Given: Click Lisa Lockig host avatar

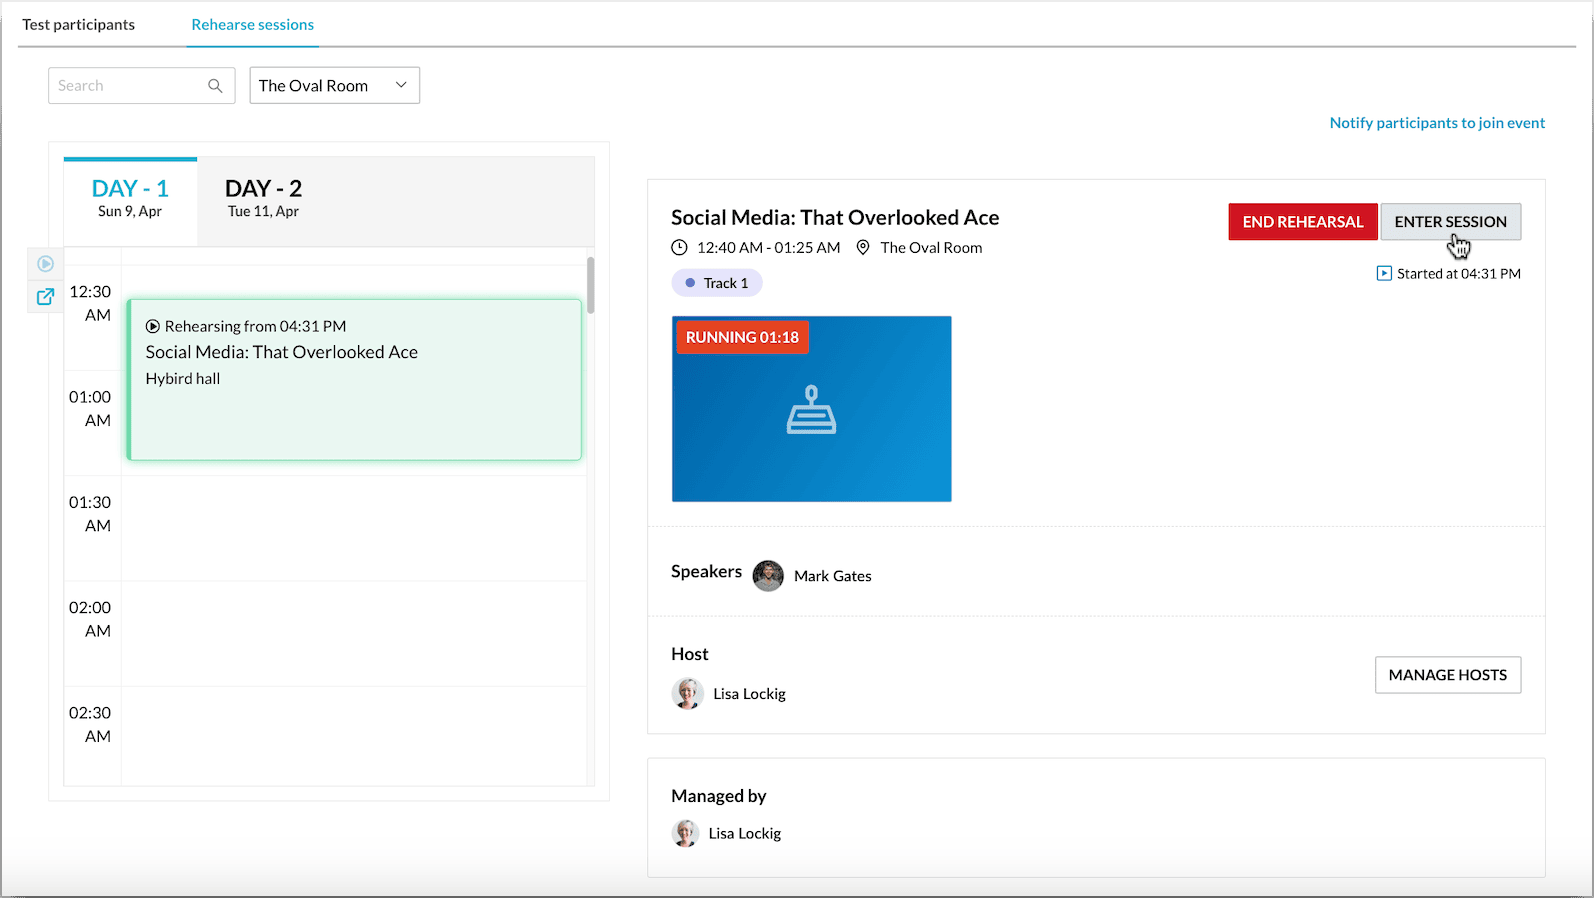Looking at the screenshot, I should pos(688,694).
